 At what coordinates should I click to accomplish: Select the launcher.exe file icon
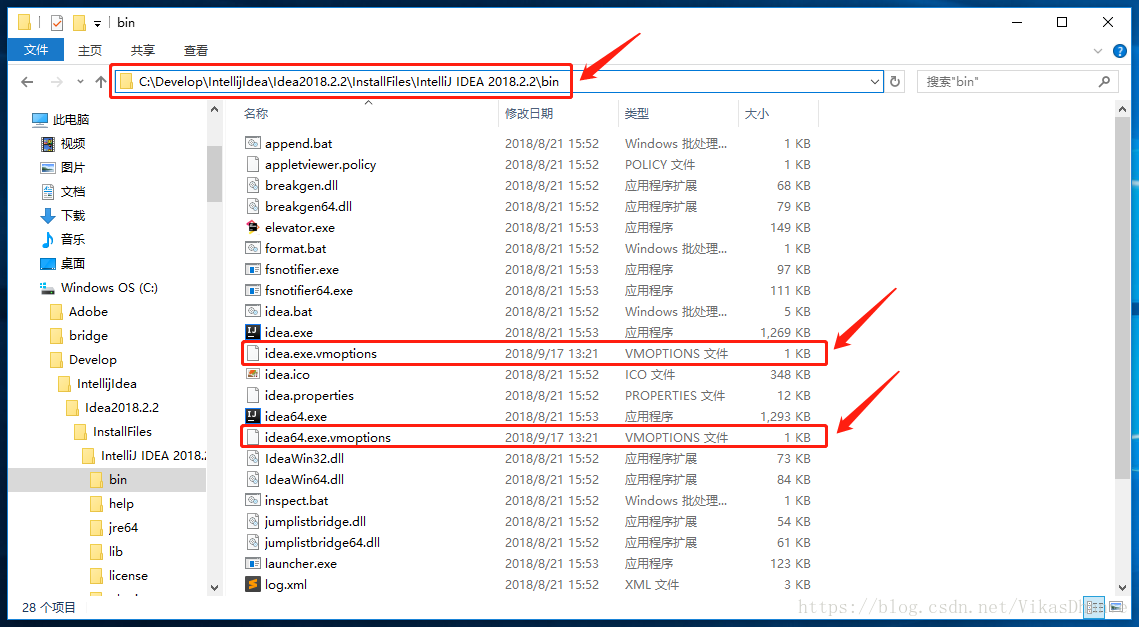point(253,563)
